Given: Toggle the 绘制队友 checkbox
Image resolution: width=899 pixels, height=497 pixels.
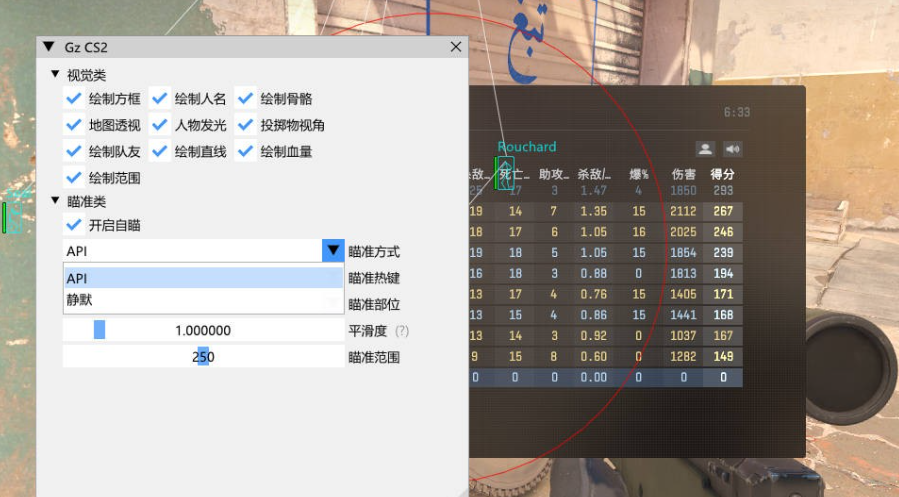Looking at the screenshot, I should point(73,151).
